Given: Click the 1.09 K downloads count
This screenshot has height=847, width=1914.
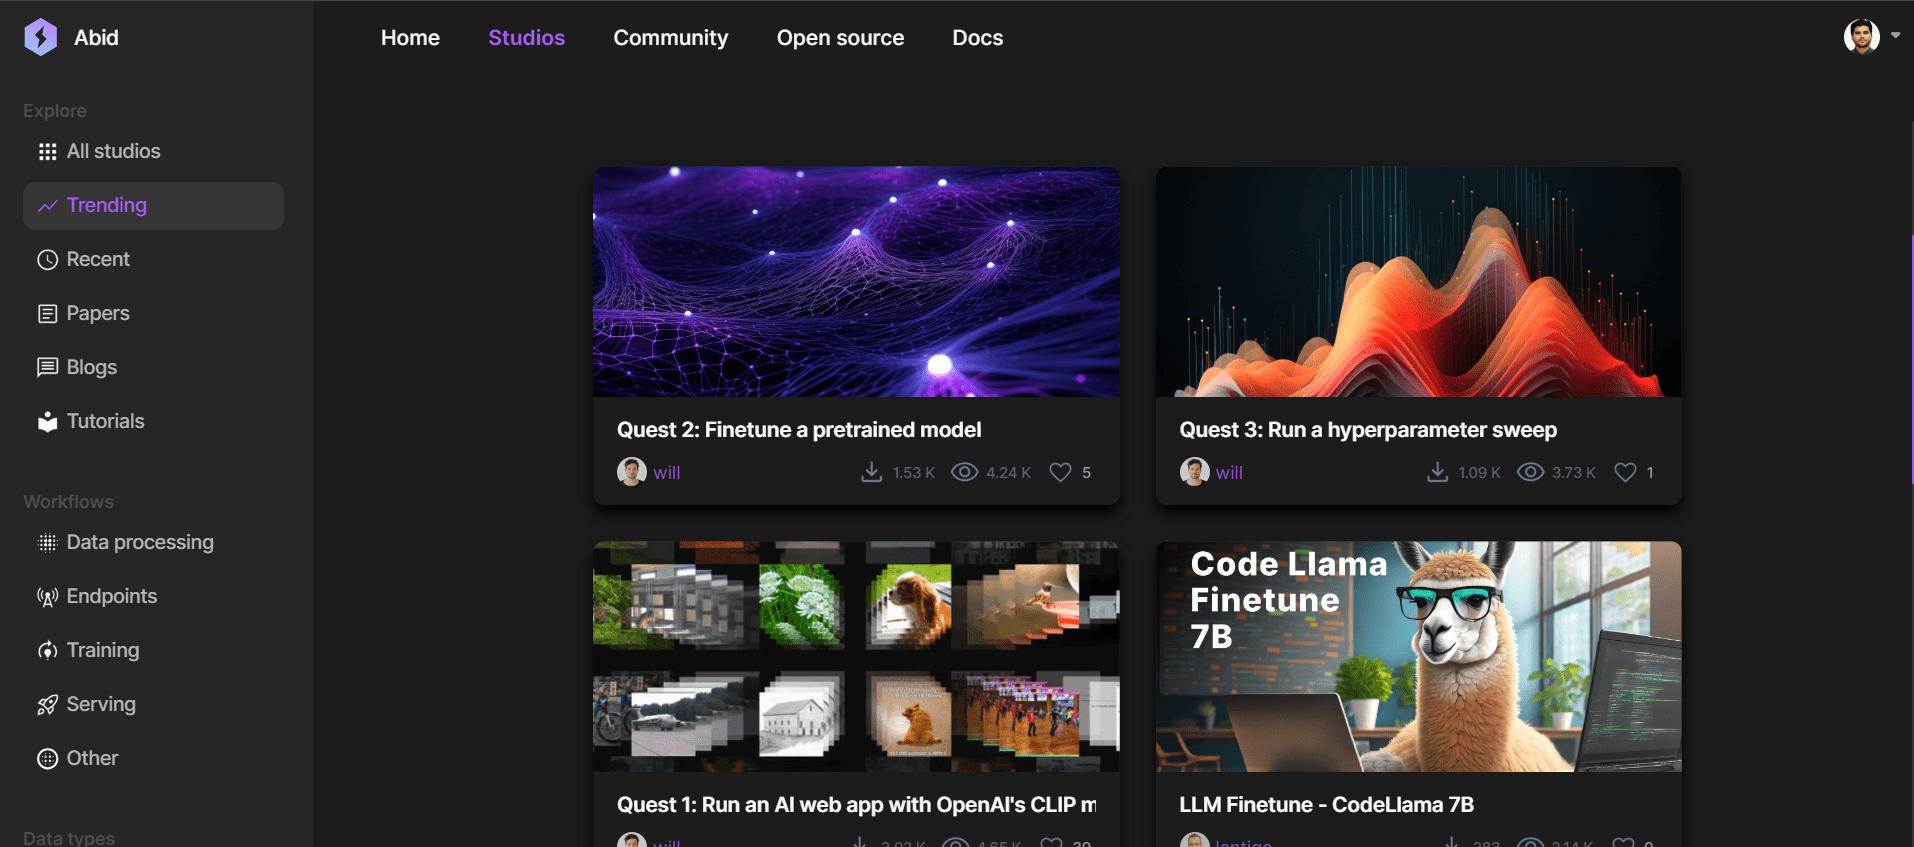Looking at the screenshot, I should 1479,473.
